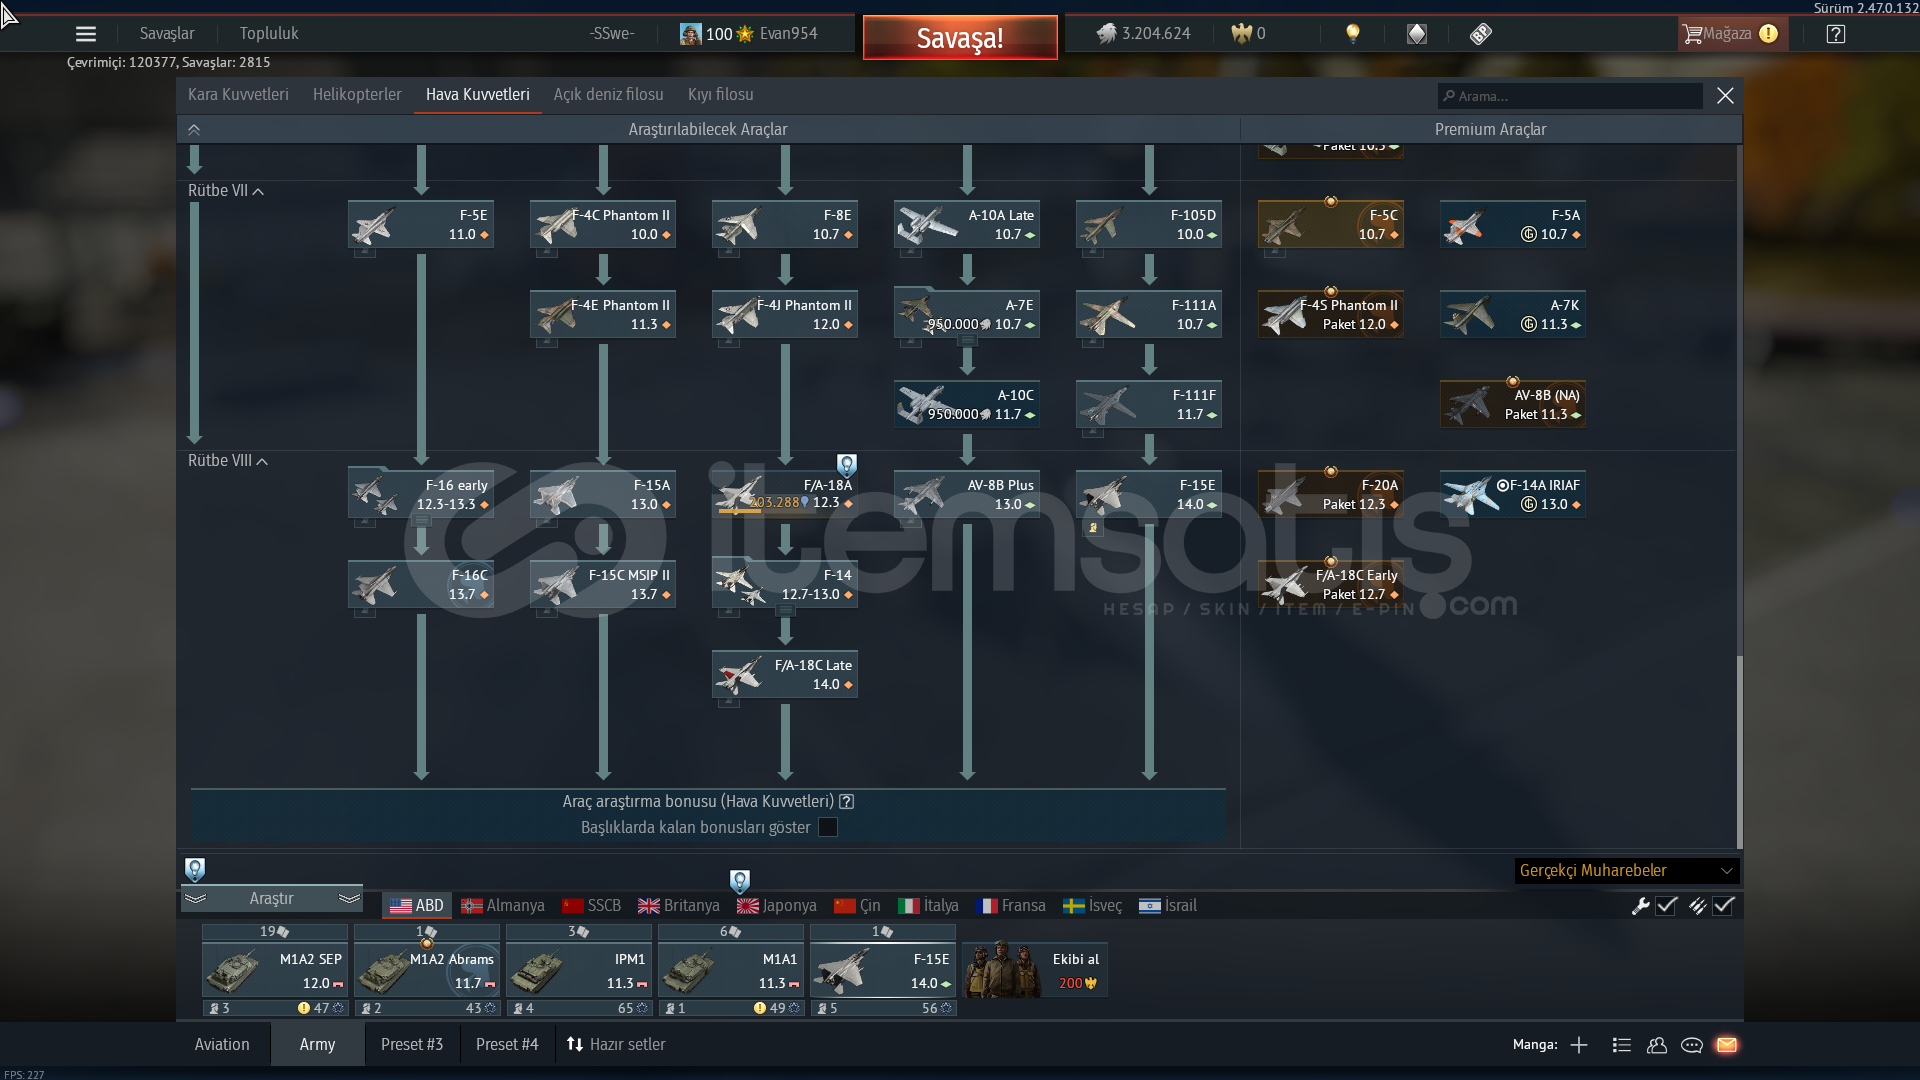1920x1080 pixels.
Task: Click the ticket icon in top bar
Action: 1481,34
